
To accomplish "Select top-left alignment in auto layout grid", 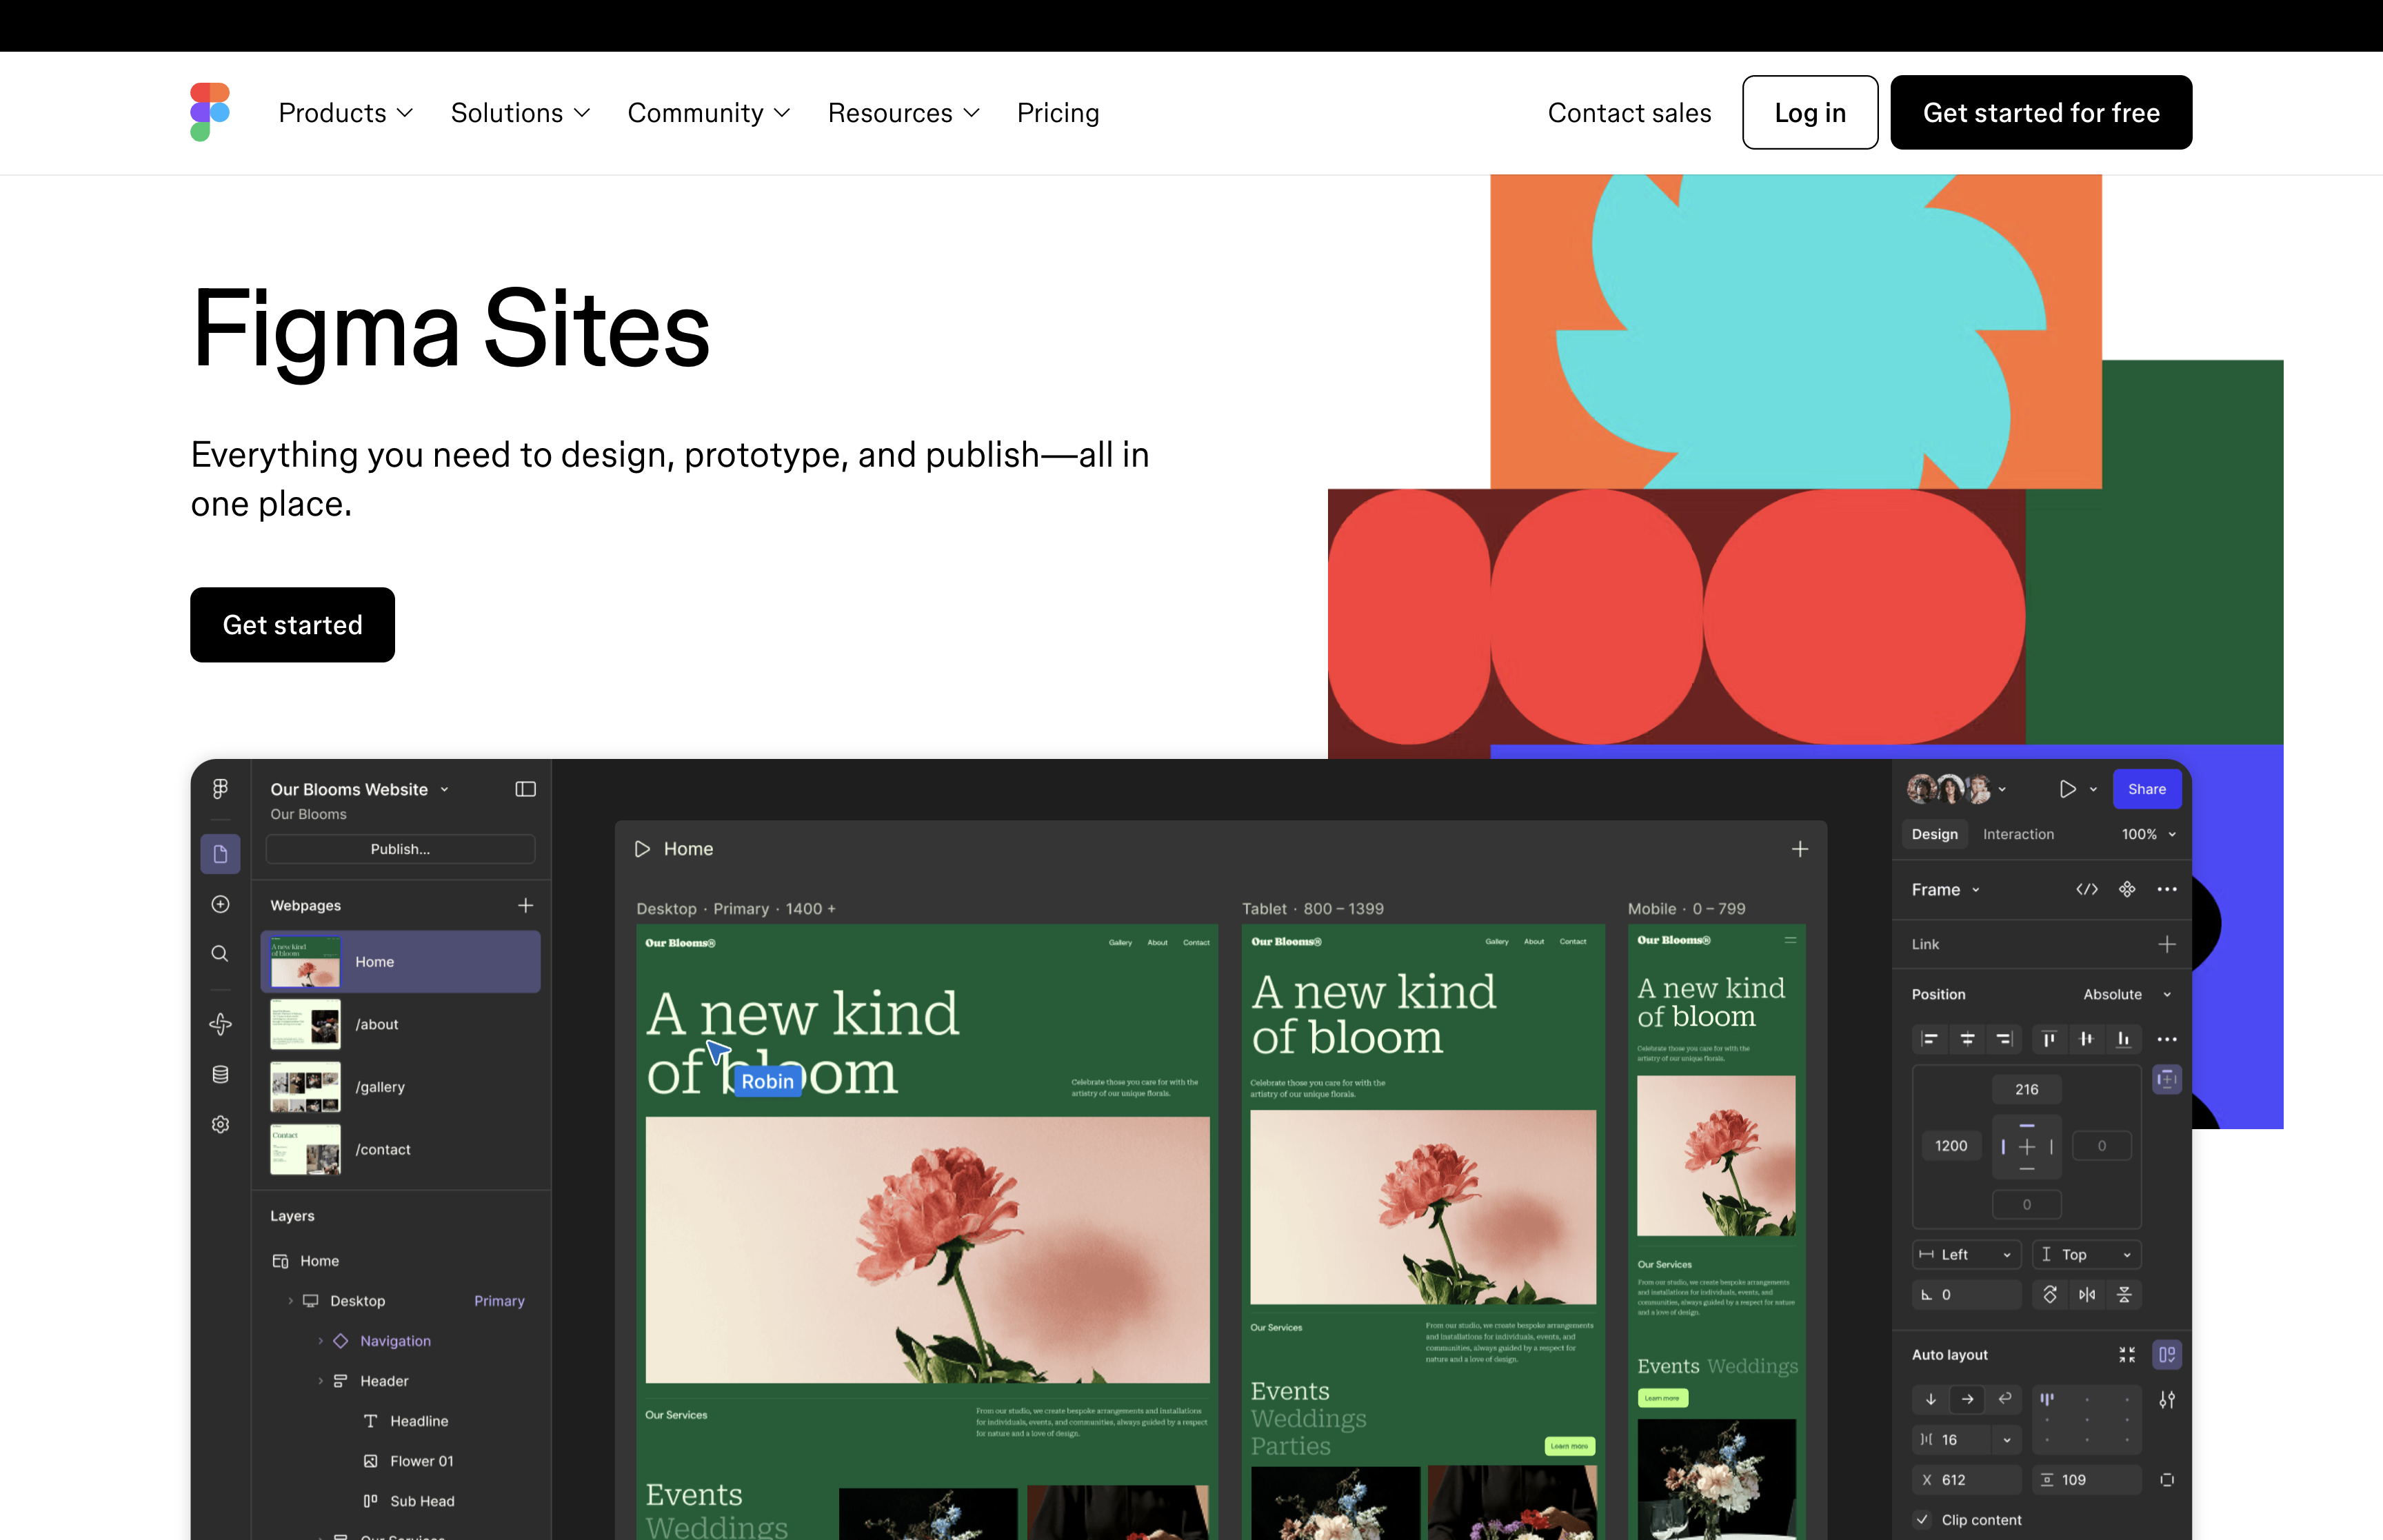I will 2047,1399.
